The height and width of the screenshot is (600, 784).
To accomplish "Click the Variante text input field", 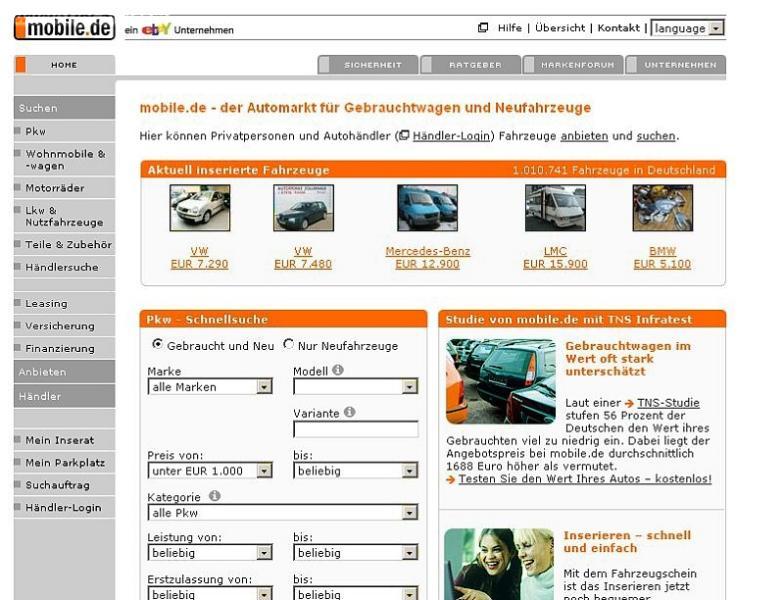I will 355,429.
